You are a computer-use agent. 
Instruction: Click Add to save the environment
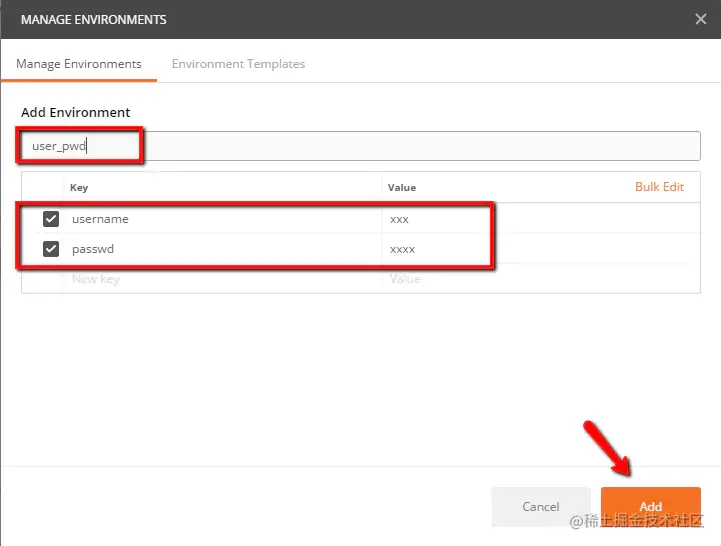(651, 506)
